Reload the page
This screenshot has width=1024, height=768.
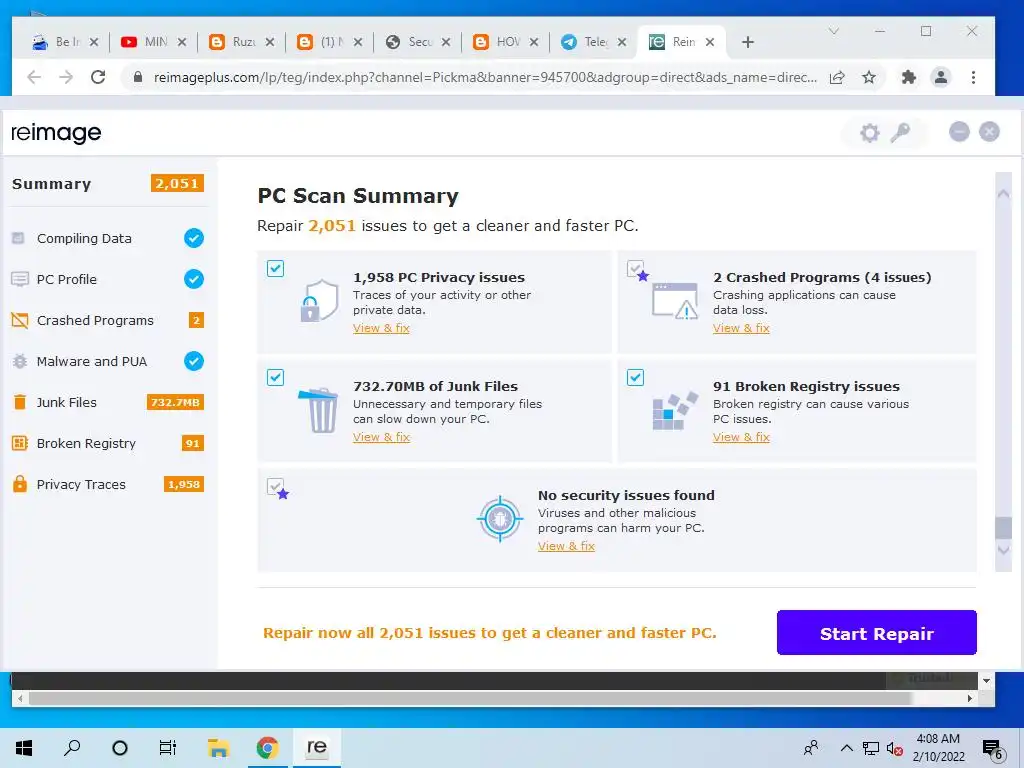click(98, 78)
